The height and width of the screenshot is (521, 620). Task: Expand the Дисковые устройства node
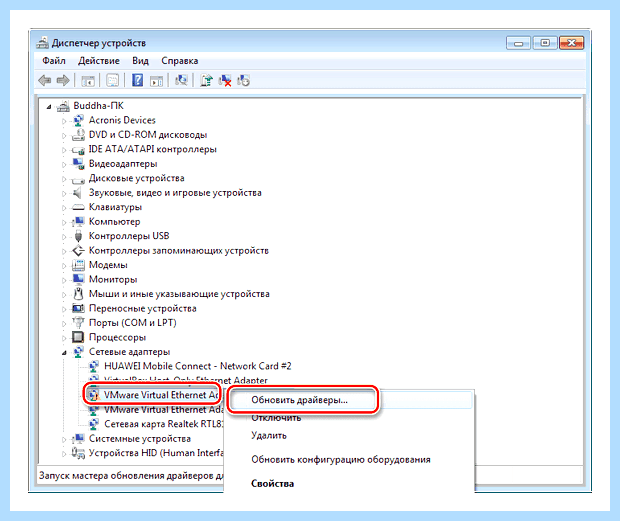[64, 179]
